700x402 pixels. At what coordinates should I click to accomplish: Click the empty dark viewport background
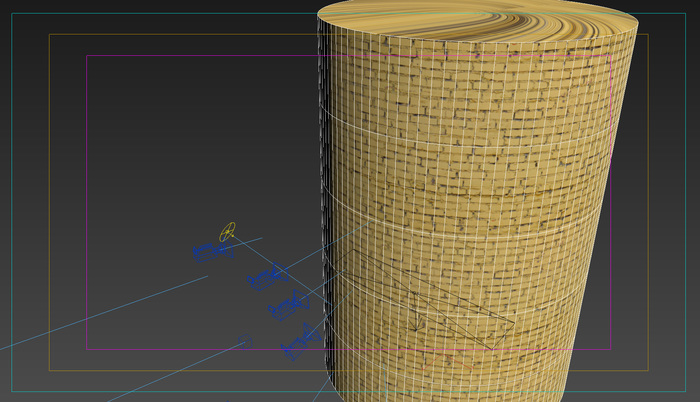point(179,134)
